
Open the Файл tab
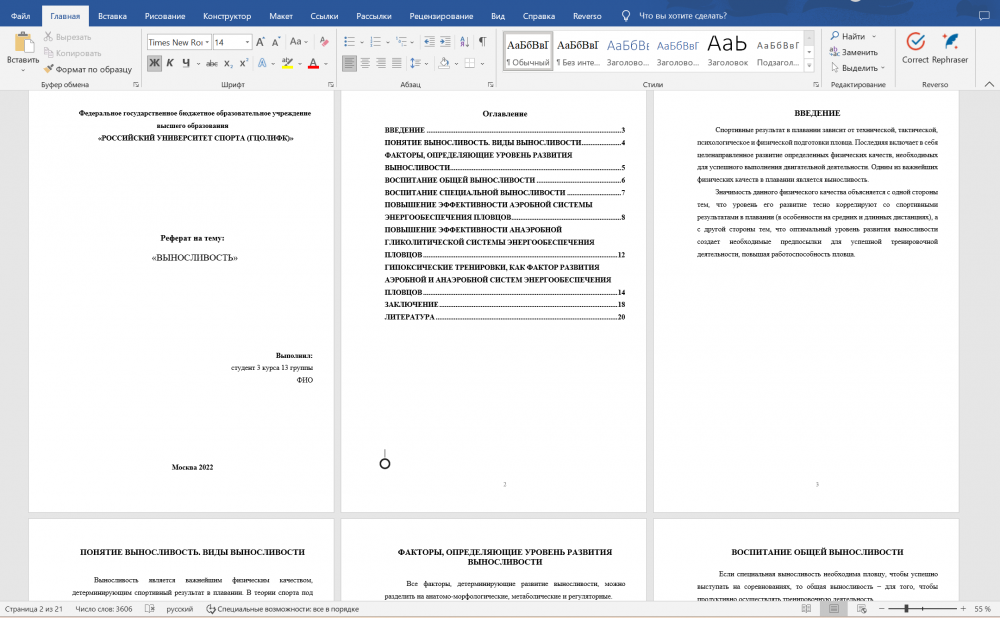click(20, 16)
